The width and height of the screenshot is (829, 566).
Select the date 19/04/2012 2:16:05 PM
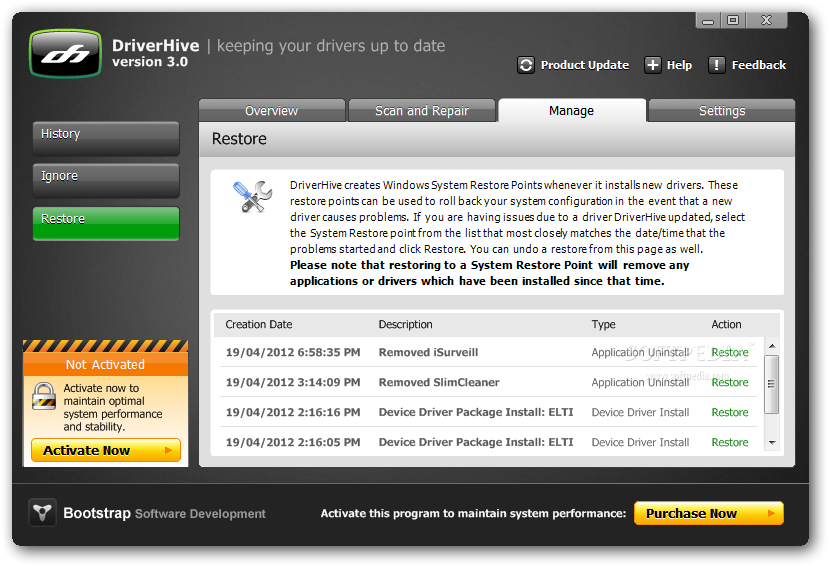tap(293, 442)
